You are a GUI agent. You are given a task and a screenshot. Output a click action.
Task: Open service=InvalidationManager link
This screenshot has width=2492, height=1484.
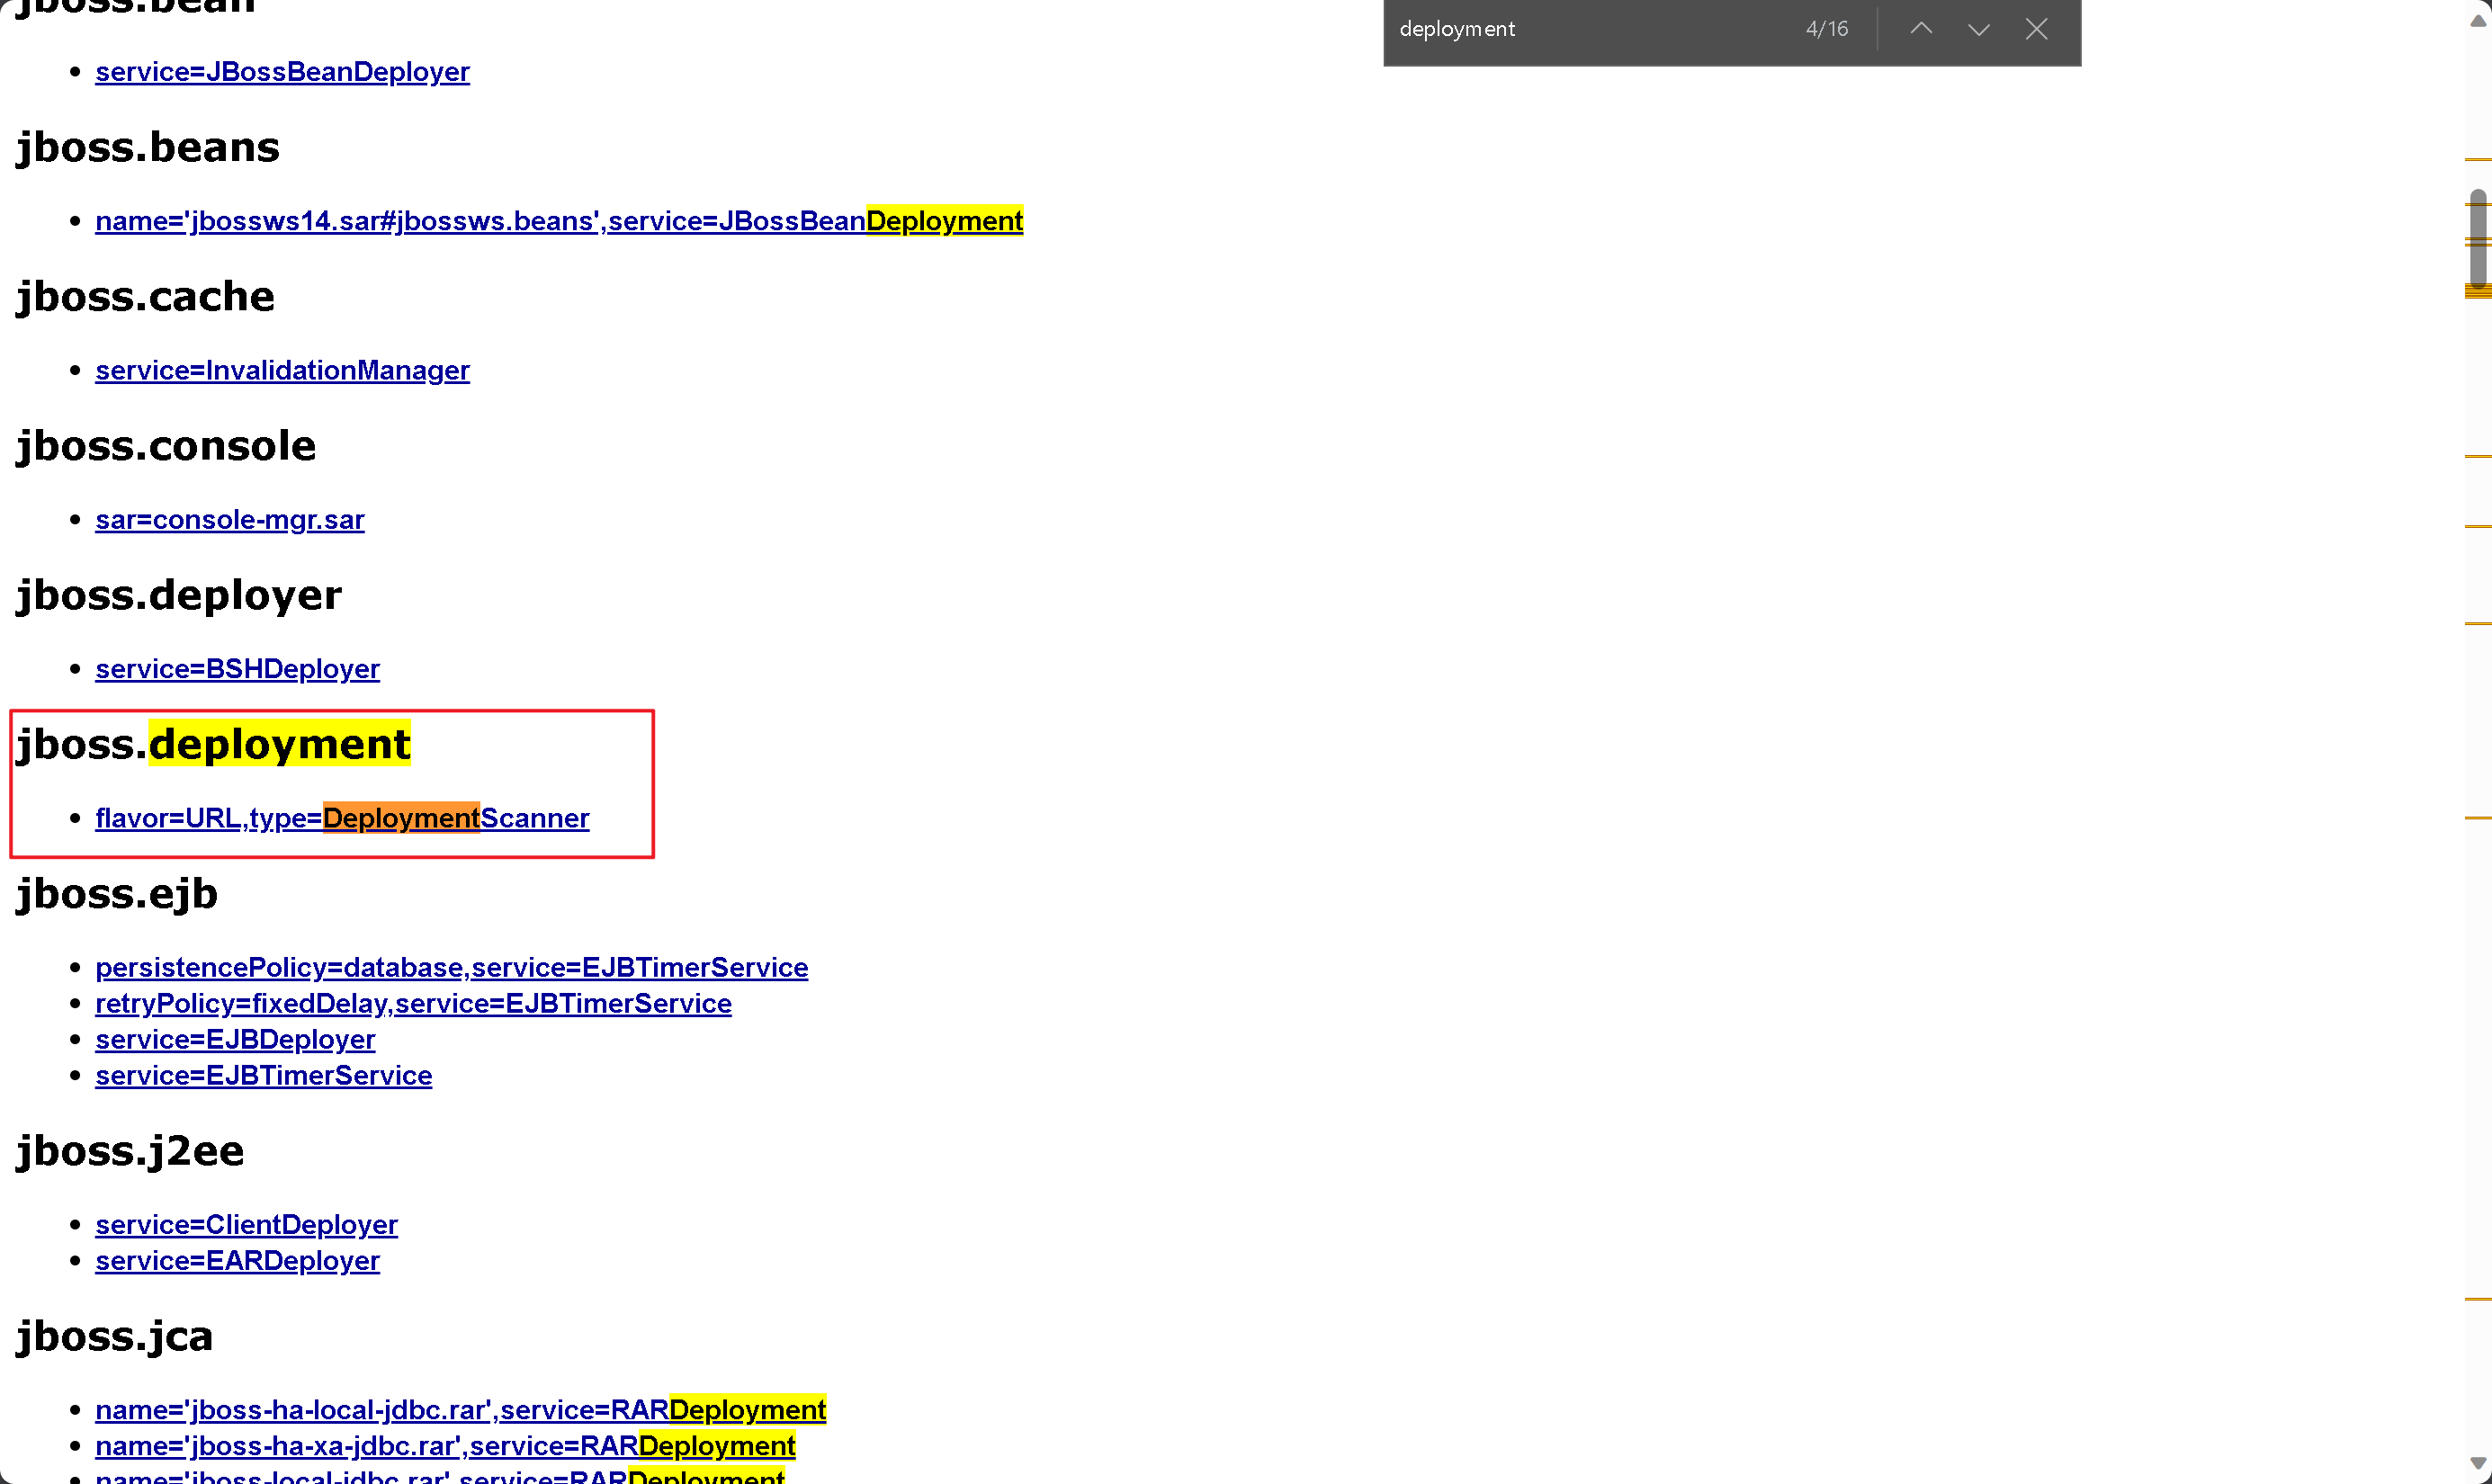pos(282,370)
